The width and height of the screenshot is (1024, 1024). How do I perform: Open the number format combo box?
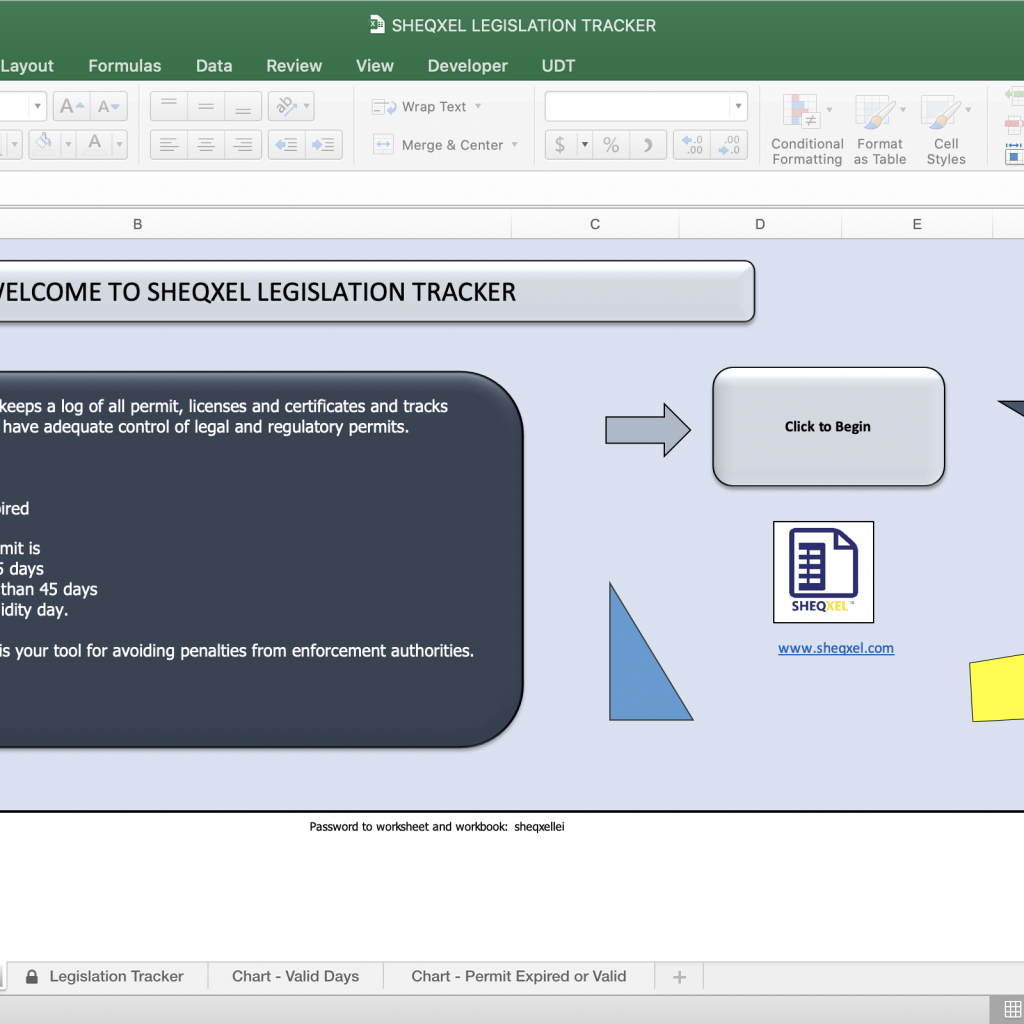646,106
